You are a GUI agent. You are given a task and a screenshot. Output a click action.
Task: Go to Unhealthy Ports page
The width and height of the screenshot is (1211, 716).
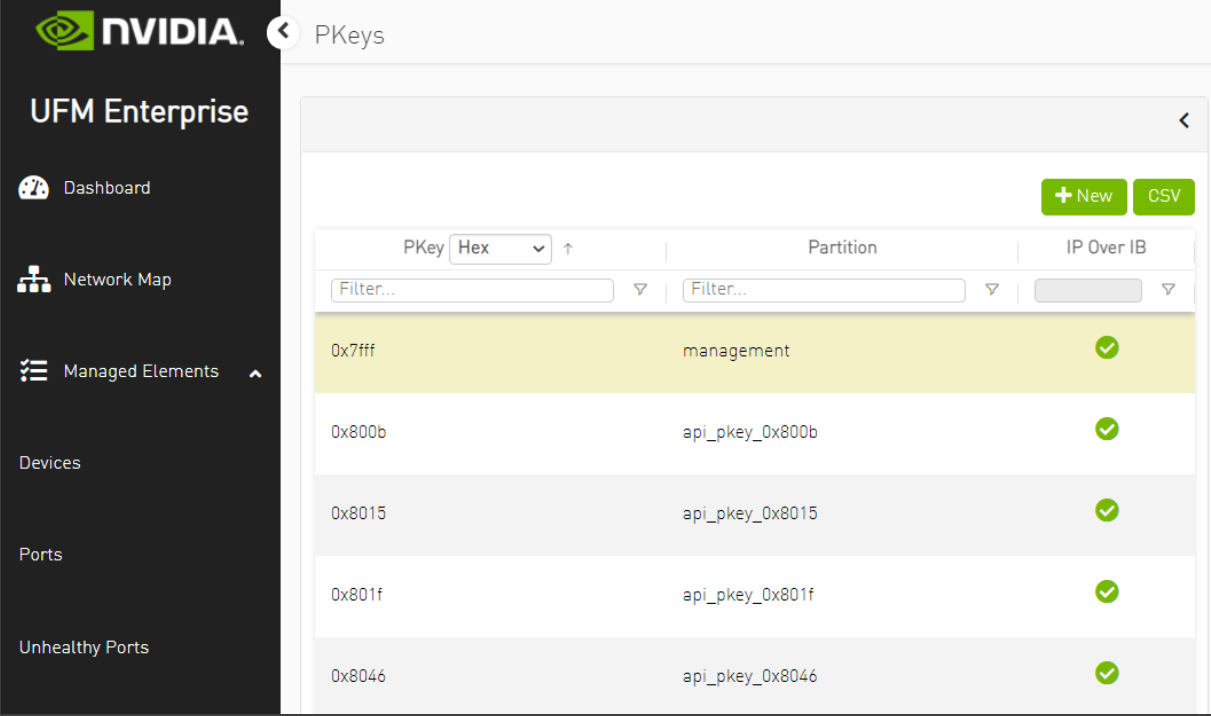click(84, 647)
